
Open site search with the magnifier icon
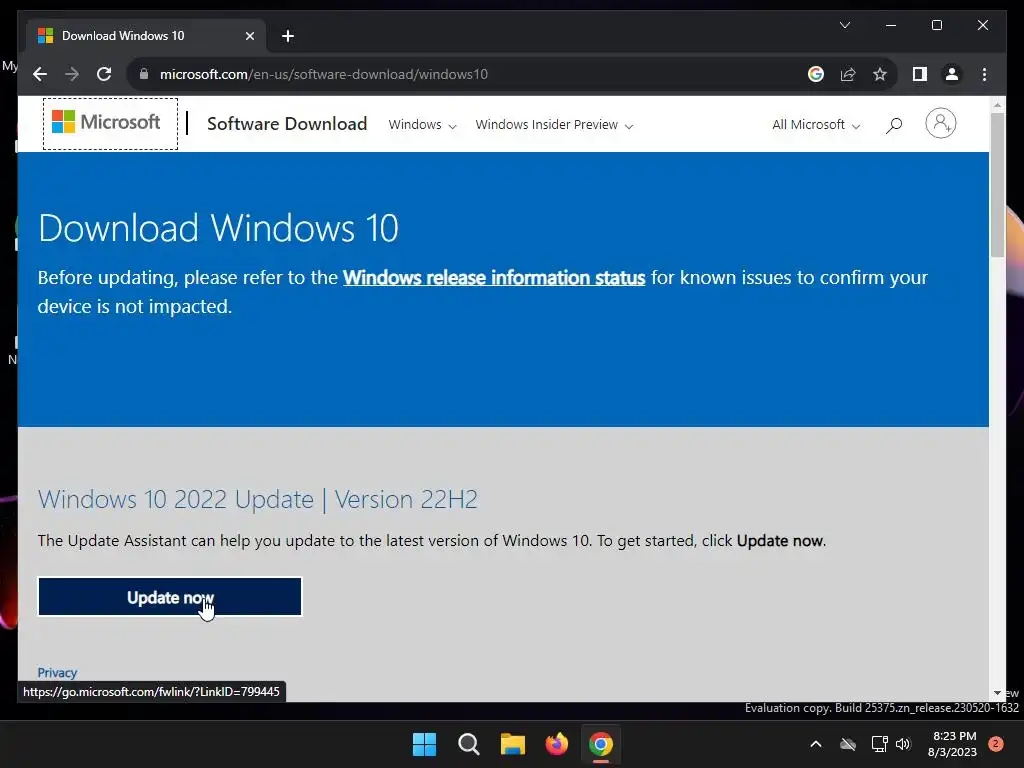click(893, 125)
